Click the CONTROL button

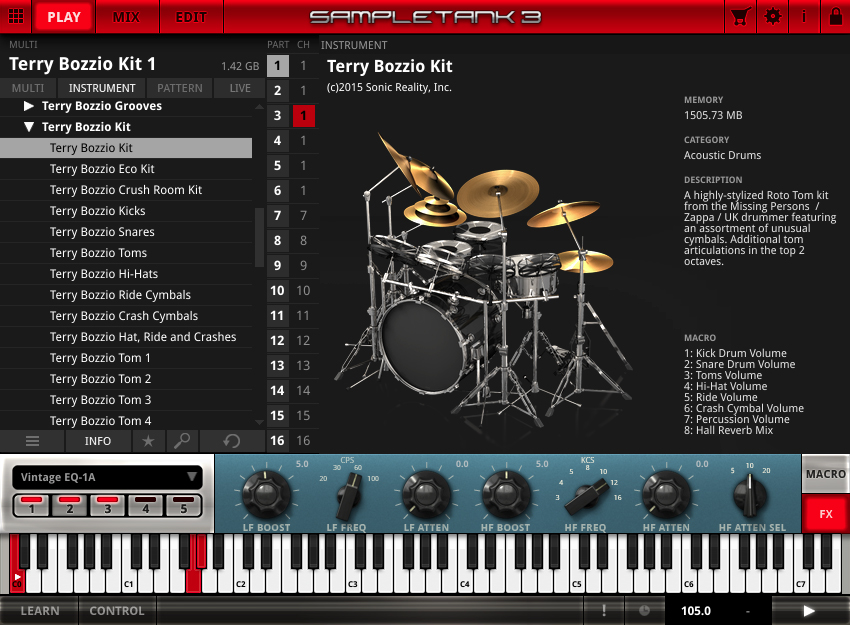(x=117, y=611)
